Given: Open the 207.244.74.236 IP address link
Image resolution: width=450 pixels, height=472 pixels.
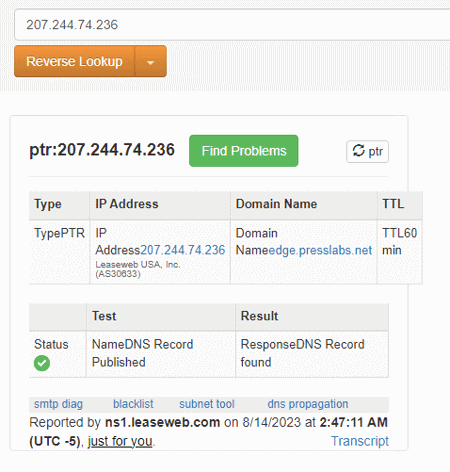Looking at the screenshot, I should (183, 250).
